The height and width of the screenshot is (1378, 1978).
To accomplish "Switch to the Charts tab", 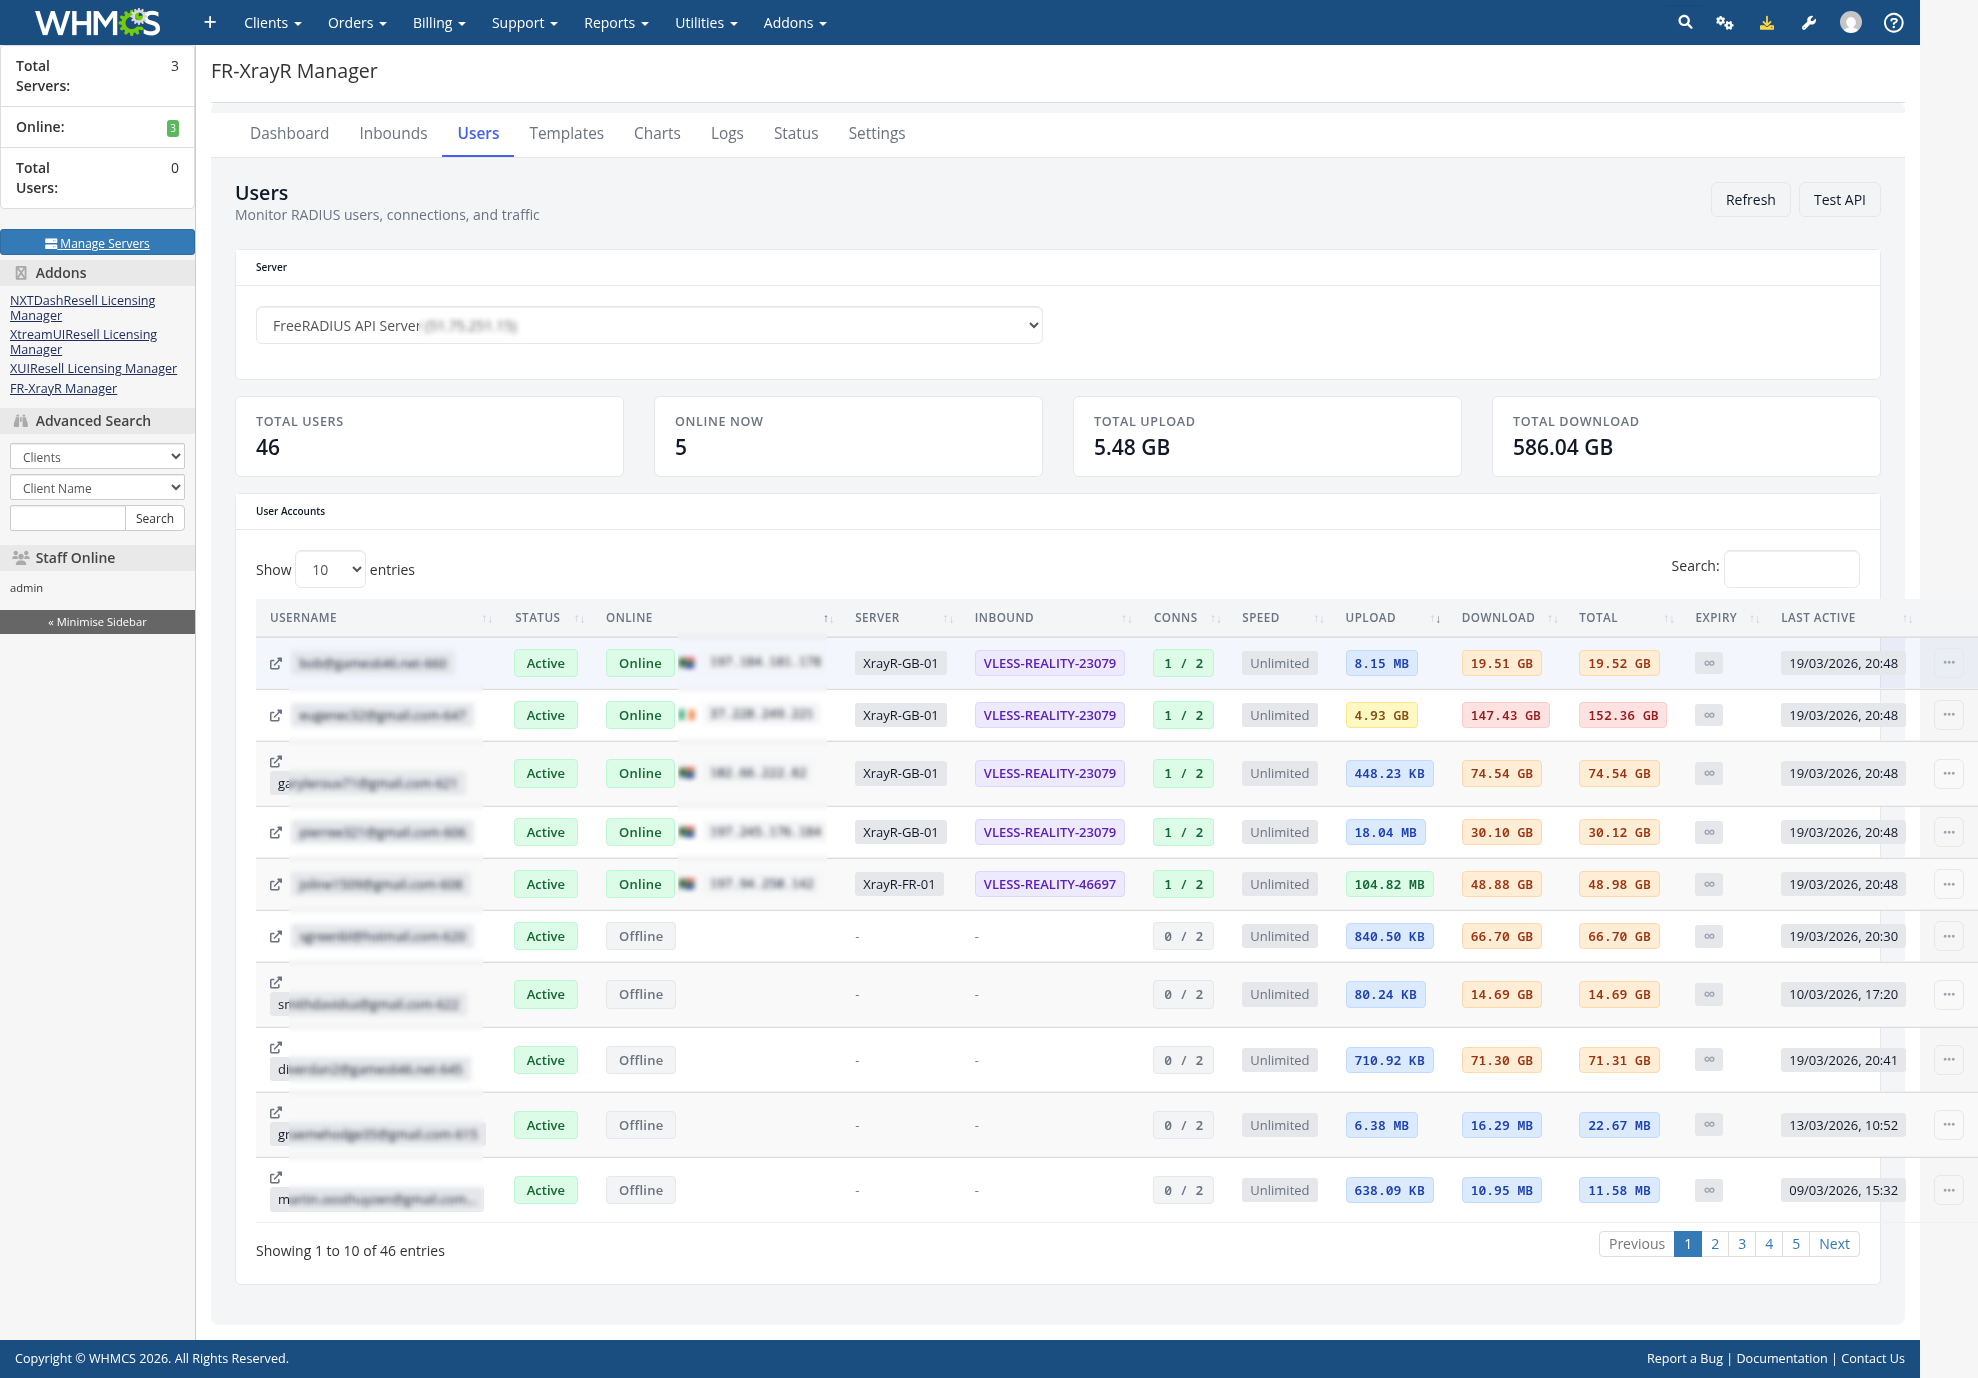I will pos(657,133).
